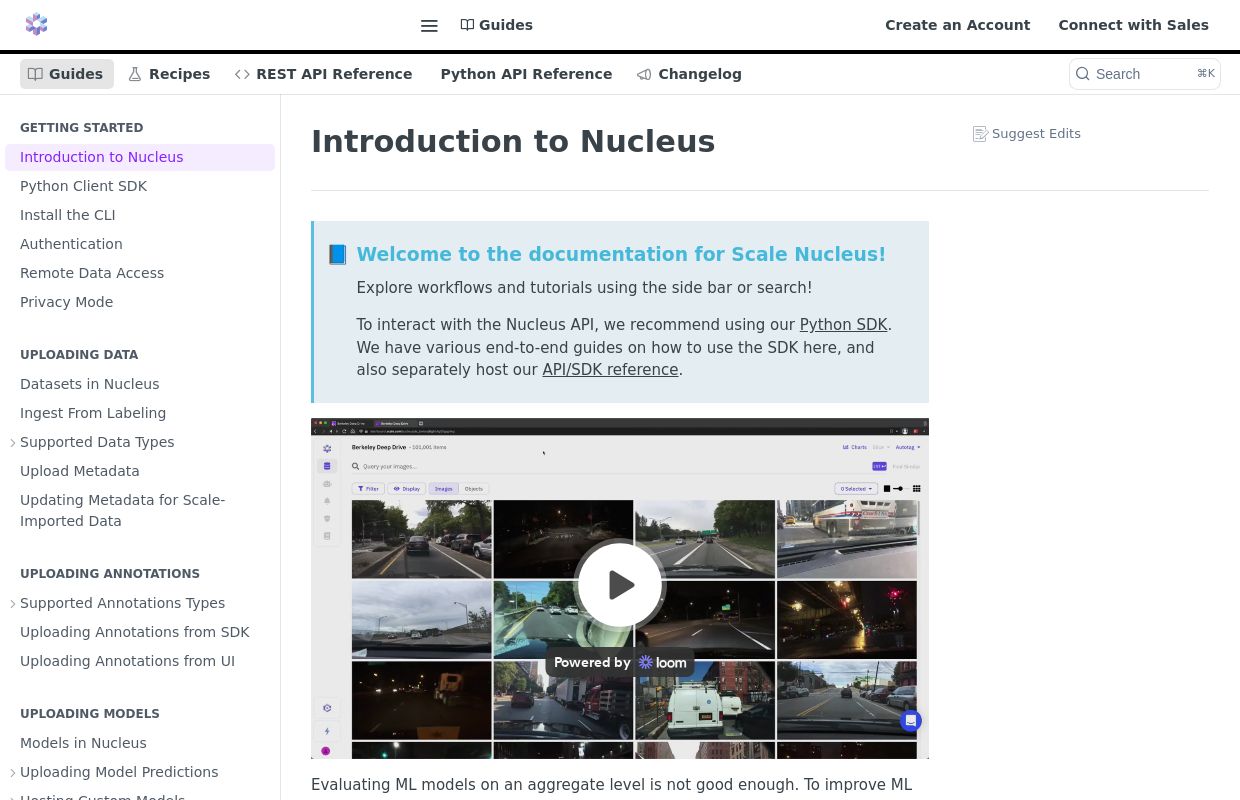The width and height of the screenshot is (1240, 800).
Task: Follow the Python SDK link
Action: coord(843,325)
